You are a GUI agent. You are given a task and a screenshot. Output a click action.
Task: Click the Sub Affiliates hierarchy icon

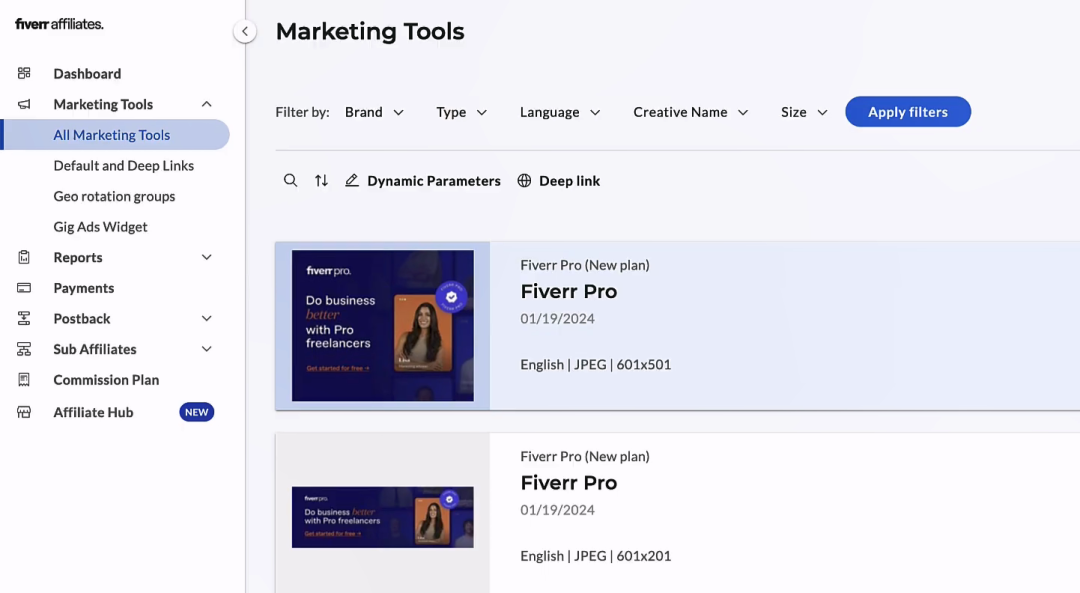pos(24,349)
